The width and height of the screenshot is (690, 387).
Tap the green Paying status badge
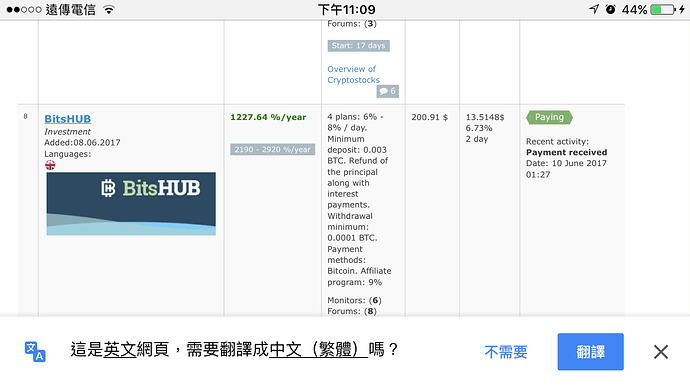click(549, 117)
